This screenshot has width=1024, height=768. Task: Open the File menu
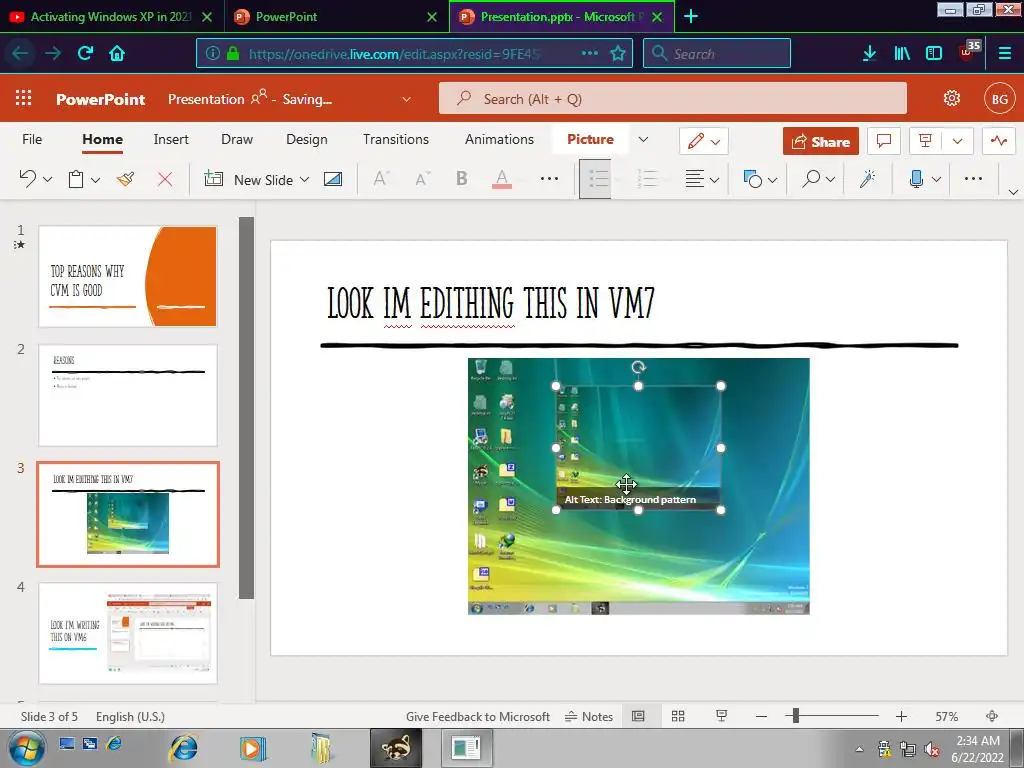point(32,139)
